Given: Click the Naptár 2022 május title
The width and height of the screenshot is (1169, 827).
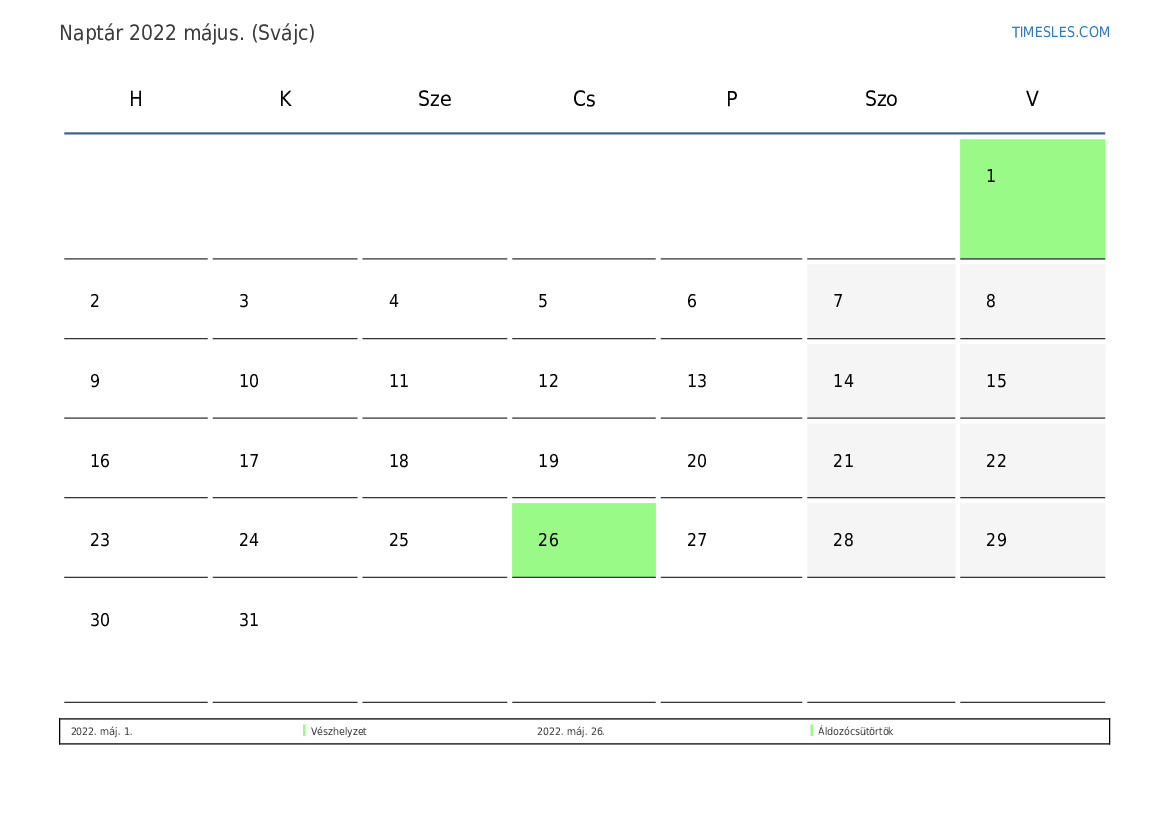Looking at the screenshot, I should tap(187, 33).
